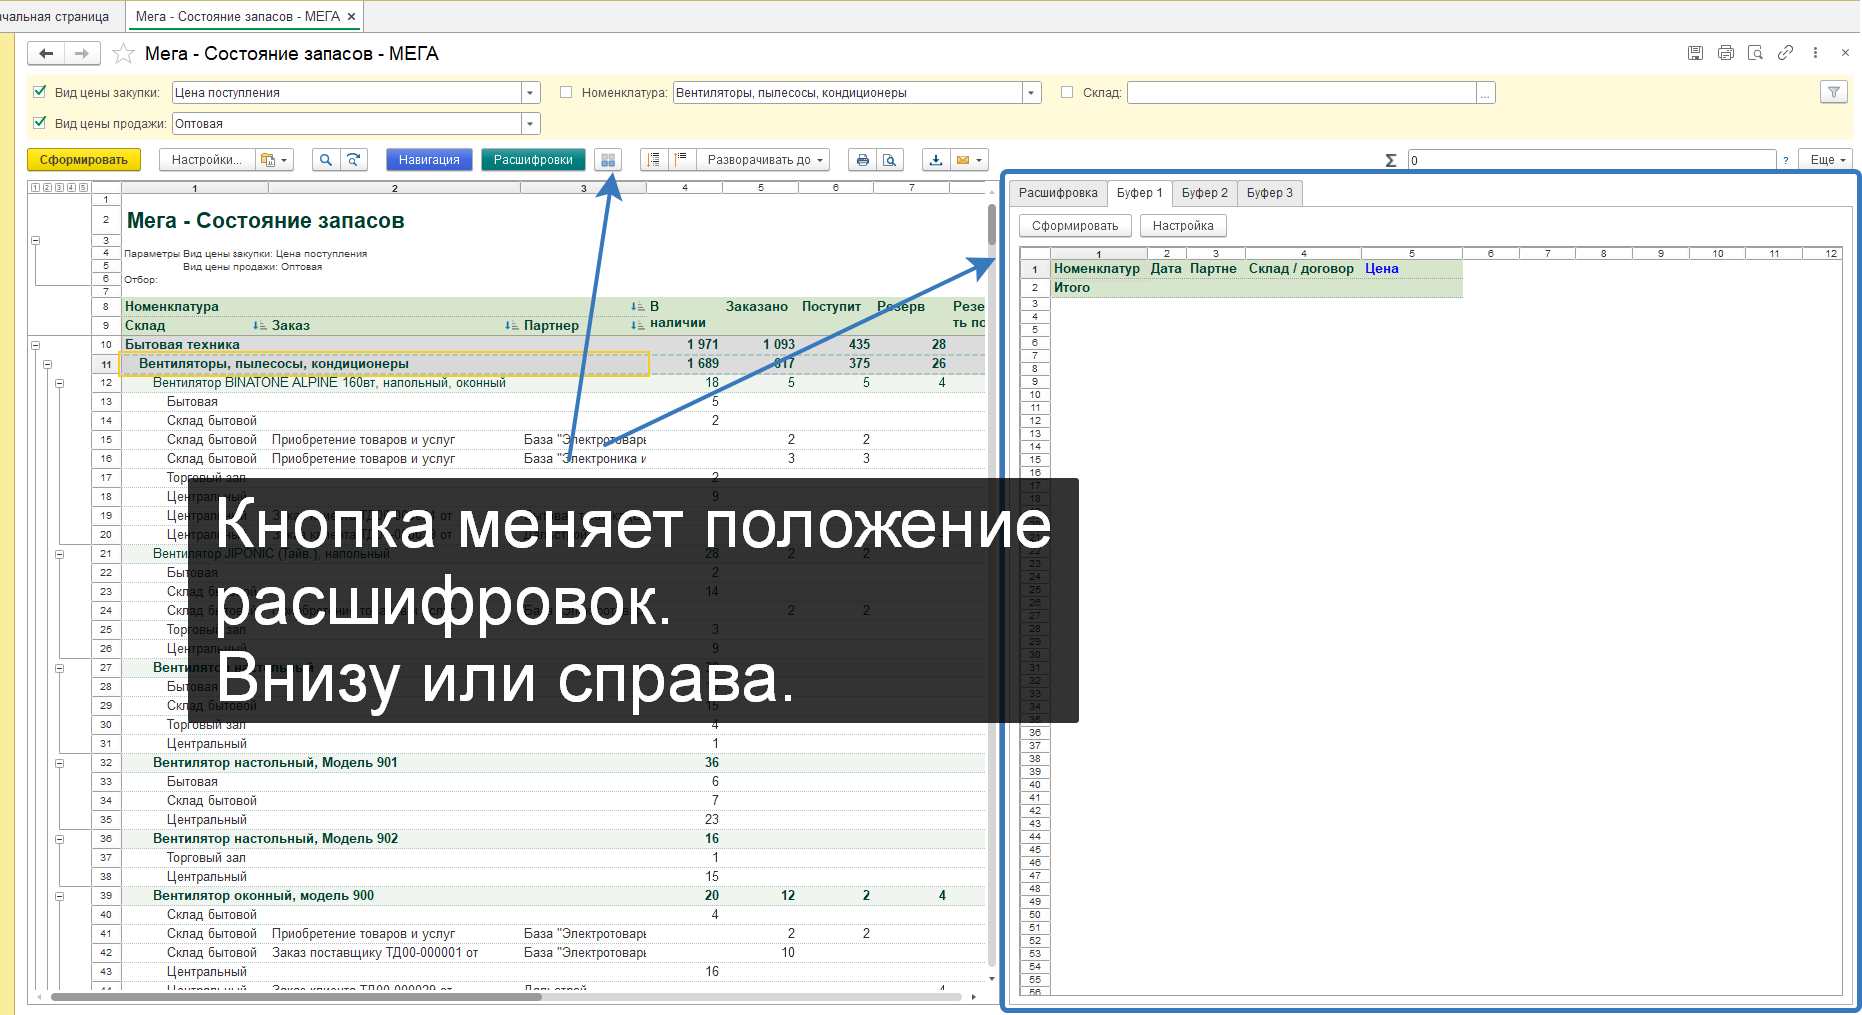Viewport: 1862px width, 1015px height.
Task: Open toolbar print preview icon
Action: tap(890, 160)
